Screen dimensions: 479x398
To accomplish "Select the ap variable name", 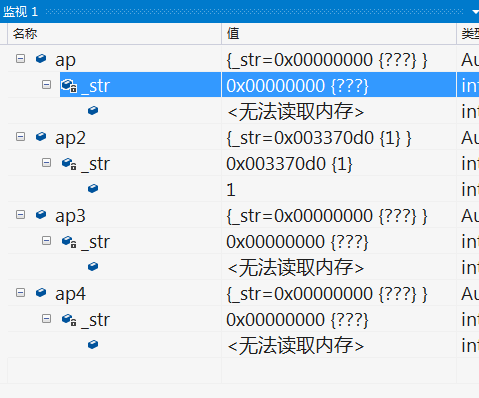I will coord(66,60).
